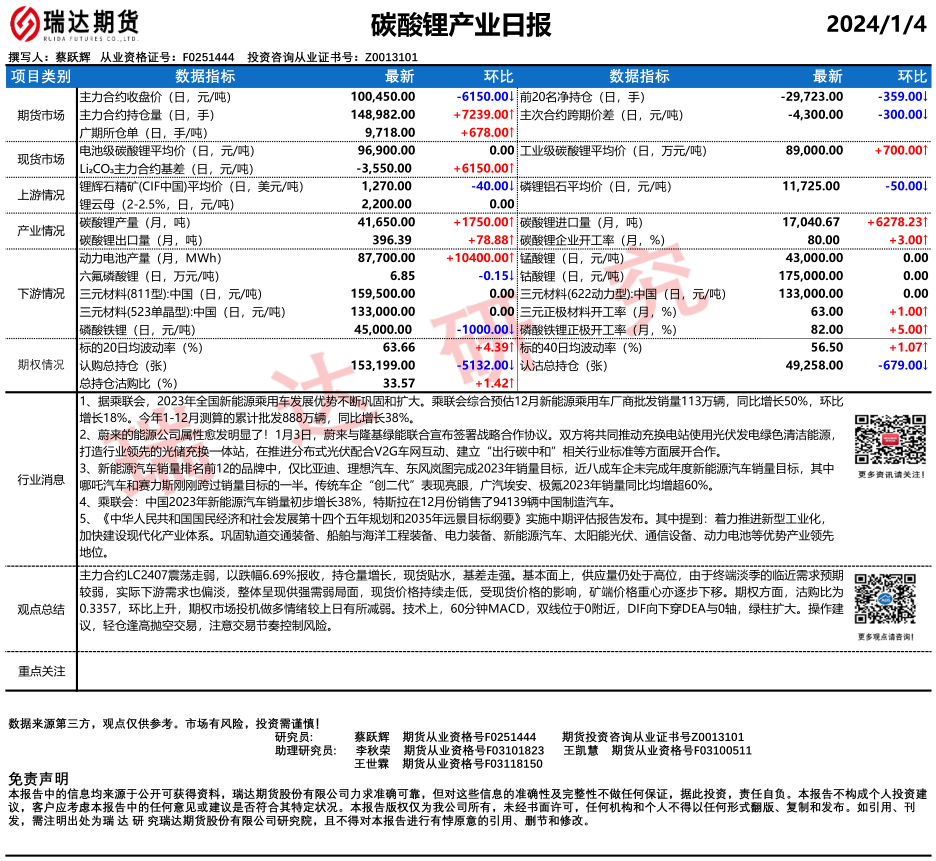Select the 期货市场 category cell

[x=41, y=115]
